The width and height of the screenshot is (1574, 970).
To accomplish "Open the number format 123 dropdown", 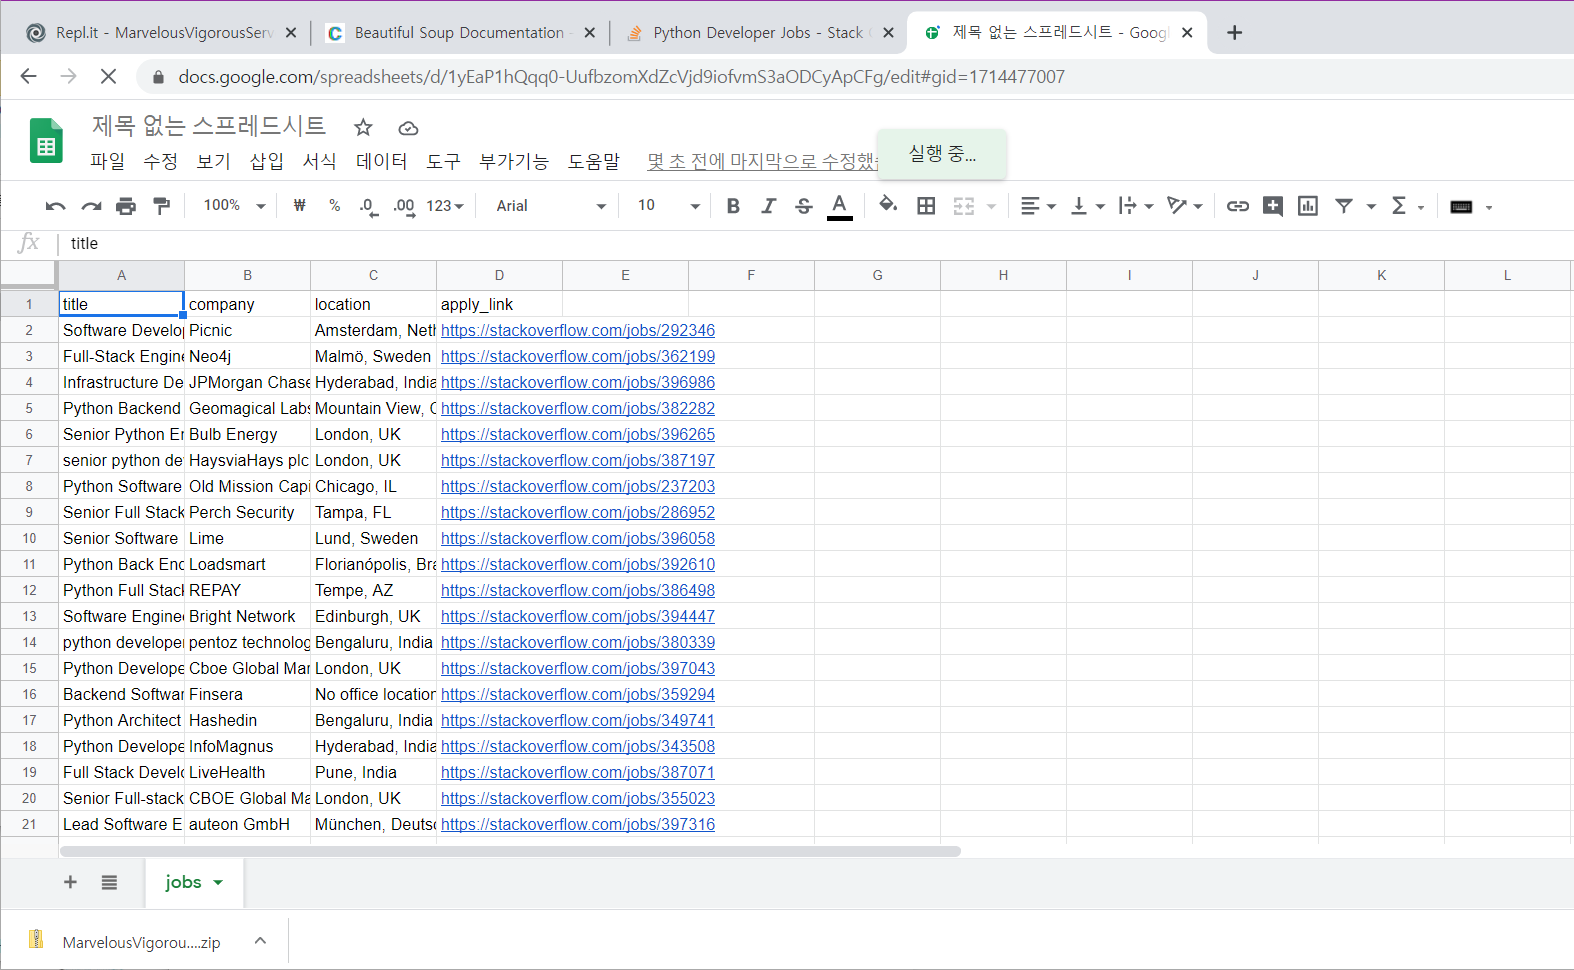I will point(445,206).
